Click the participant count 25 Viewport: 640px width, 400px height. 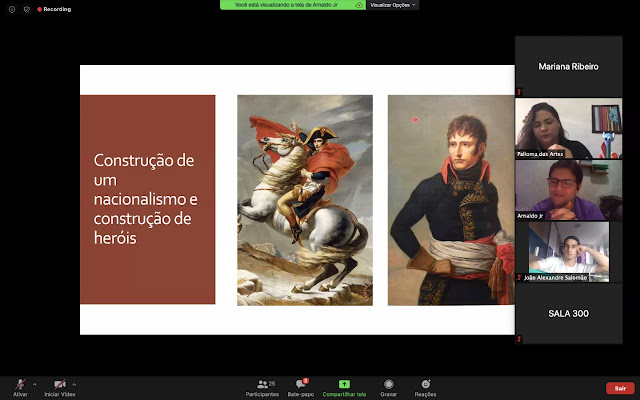(x=272, y=384)
